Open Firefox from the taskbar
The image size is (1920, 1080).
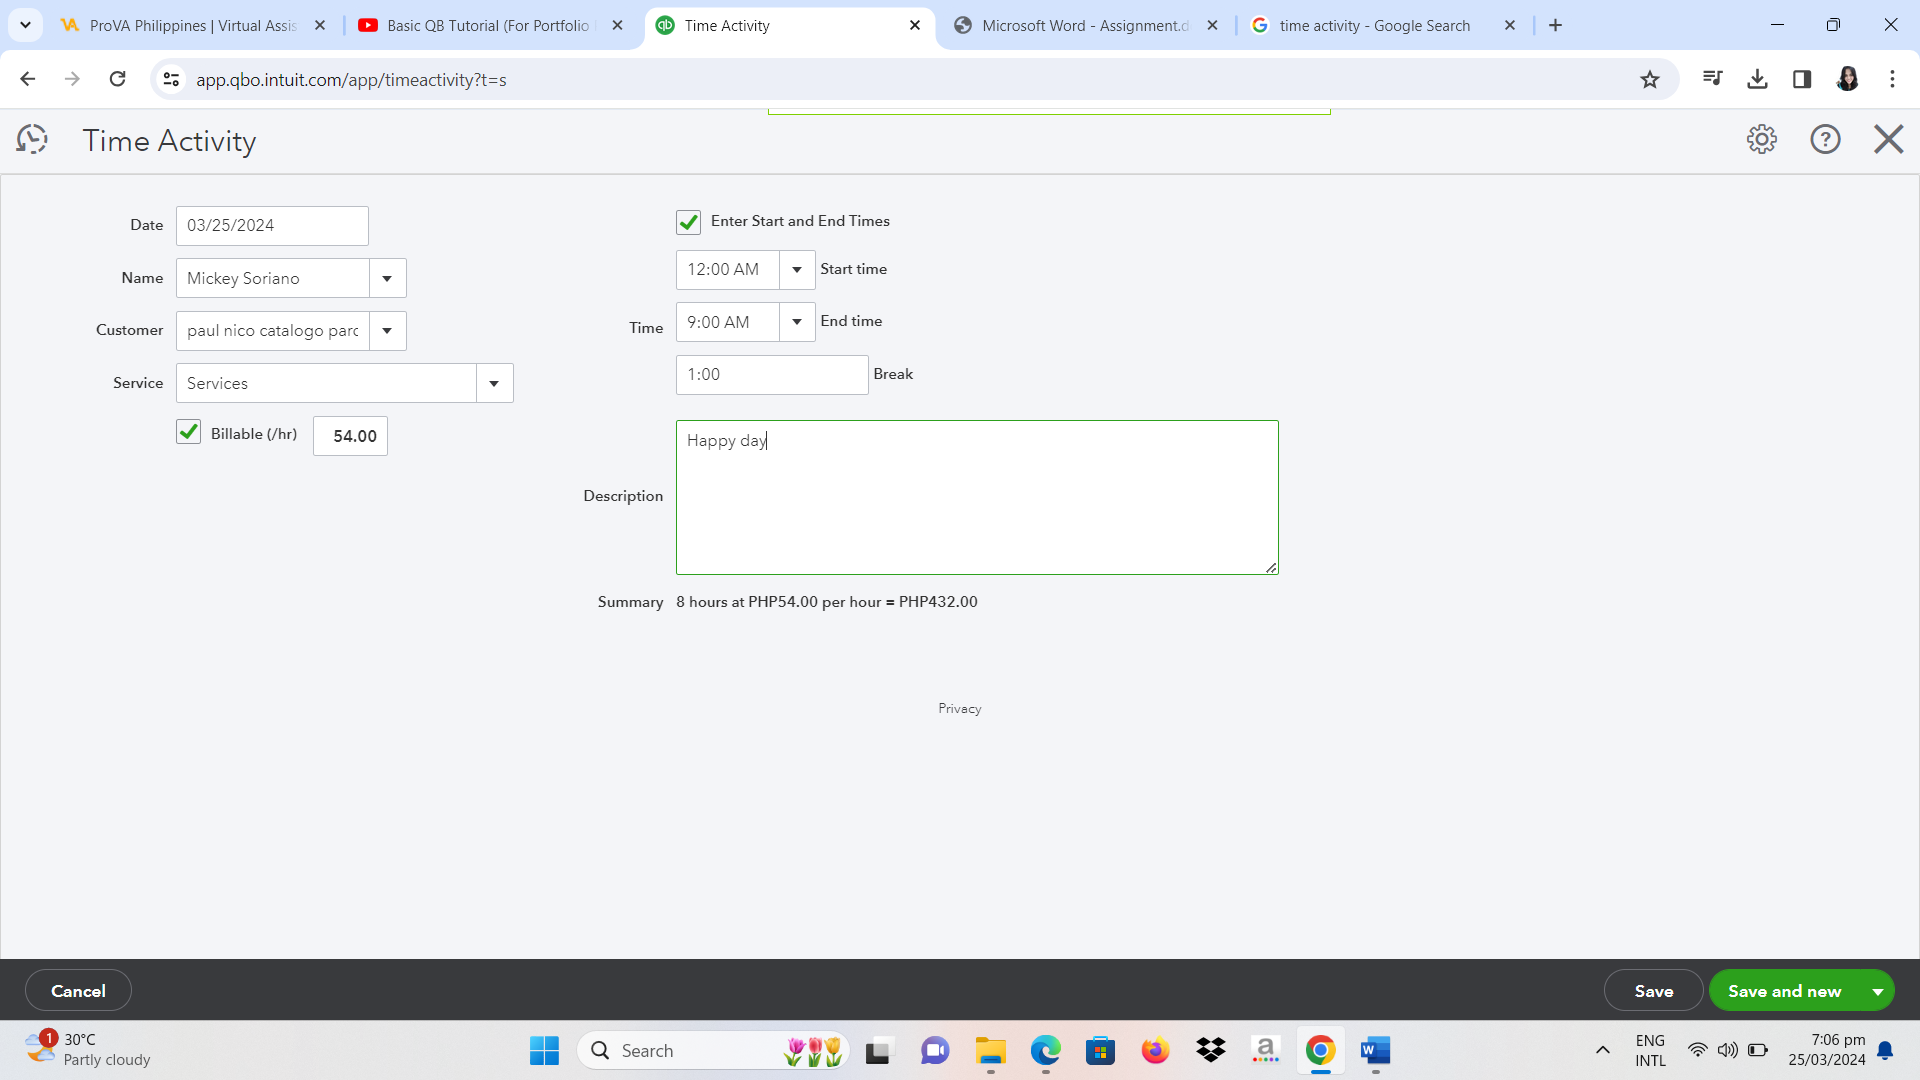click(1155, 1050)
